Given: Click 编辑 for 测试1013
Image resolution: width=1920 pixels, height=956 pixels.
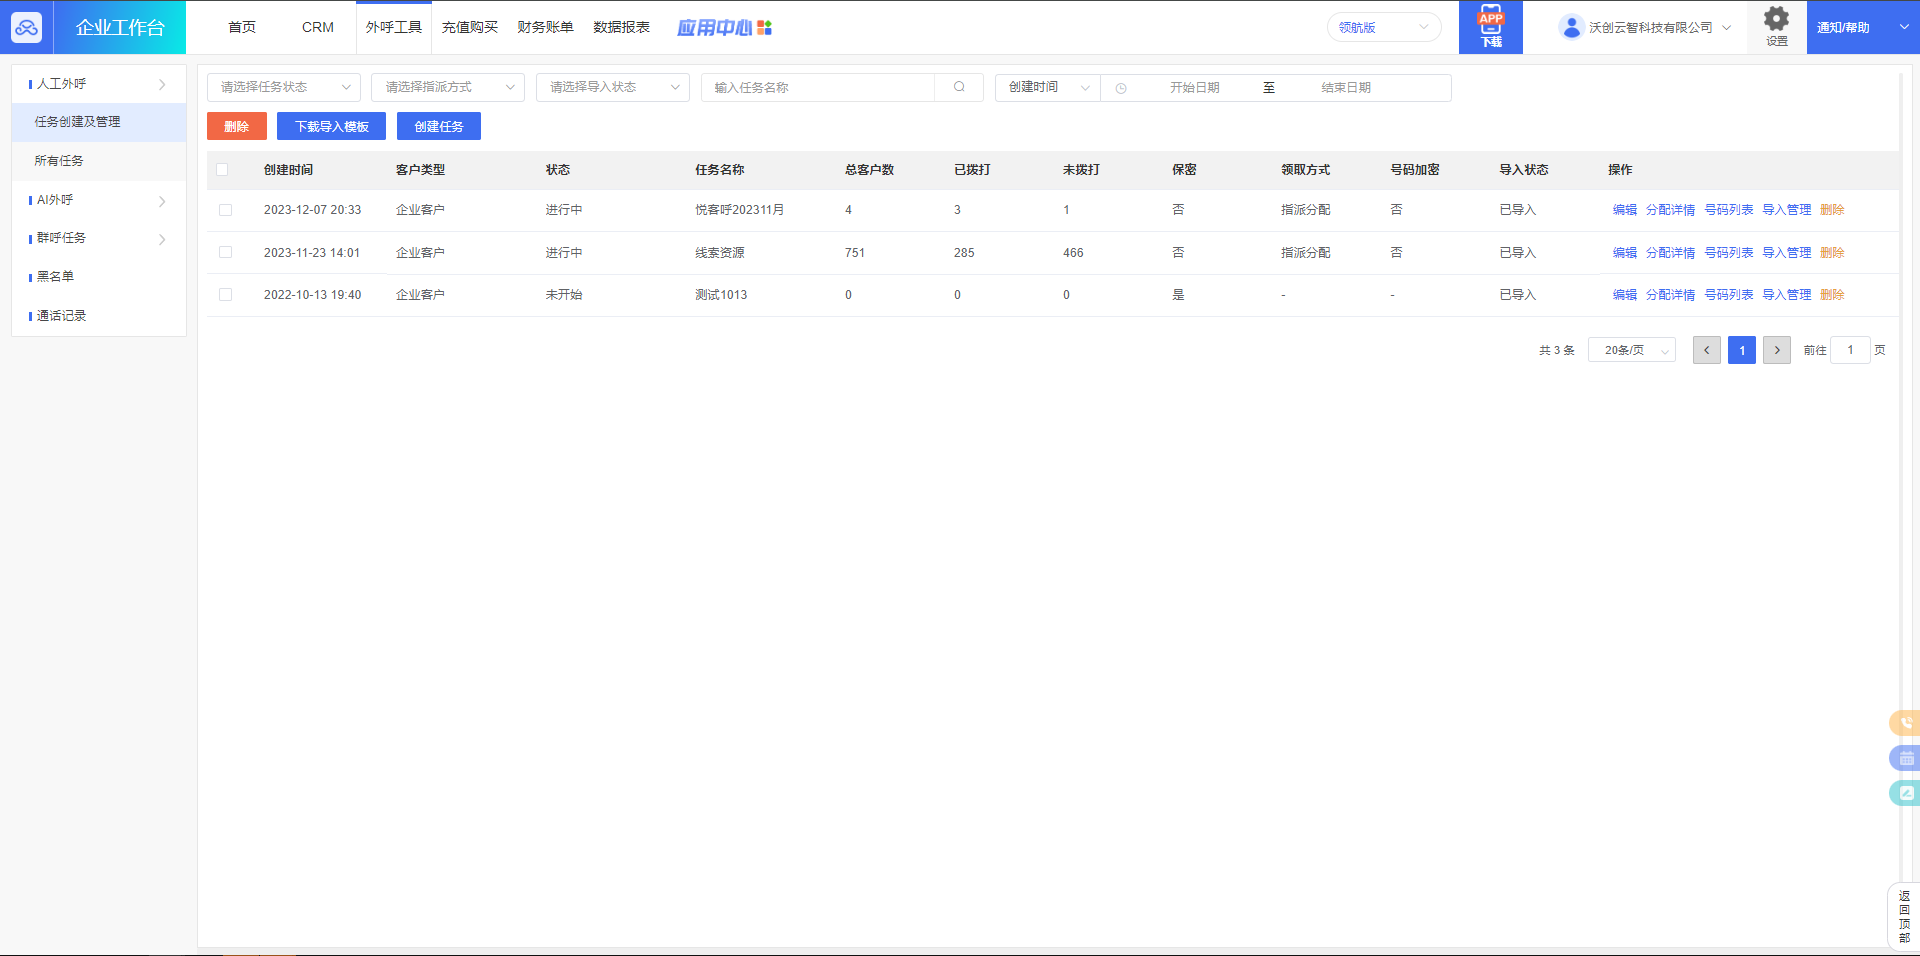Looking at the screenshot, I should (x=1625, y=294).
